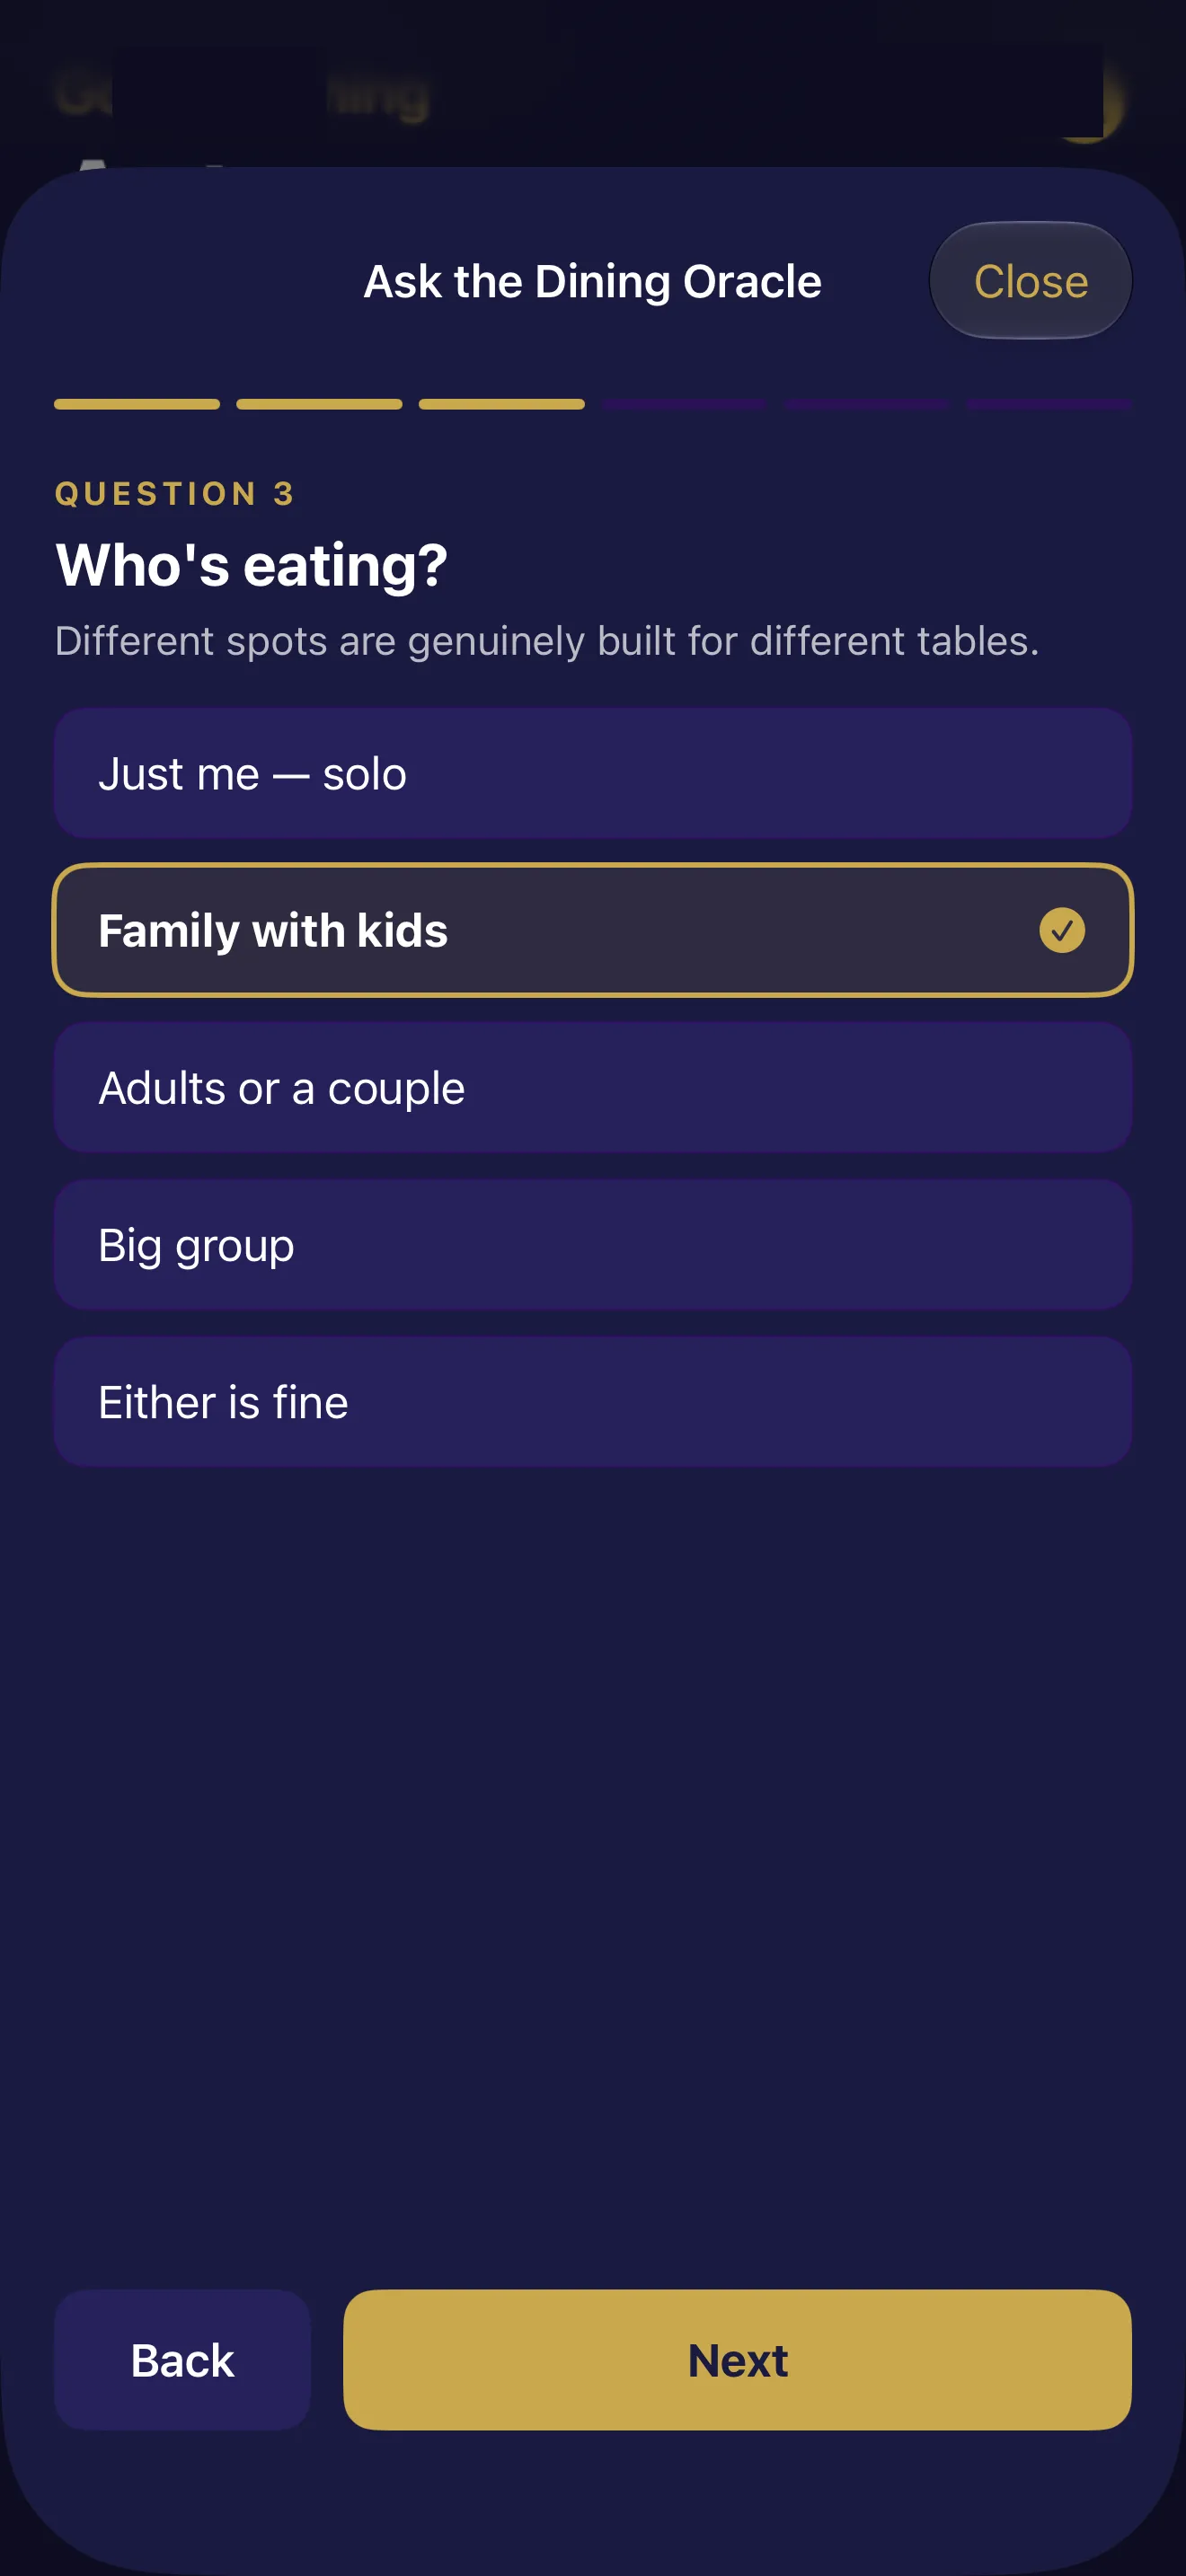Click the subtitle about different tables
The height and width of the screenshot is (2576, 1186).
coord(547,641)
